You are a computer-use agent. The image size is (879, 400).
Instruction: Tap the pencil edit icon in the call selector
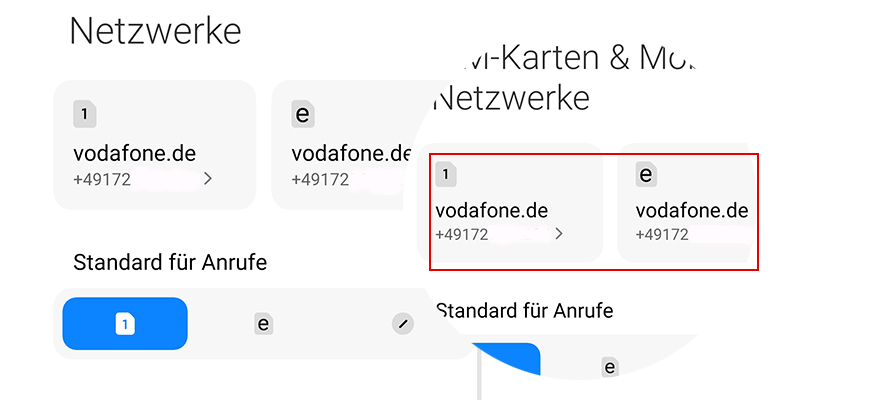(x=402, y=323)
